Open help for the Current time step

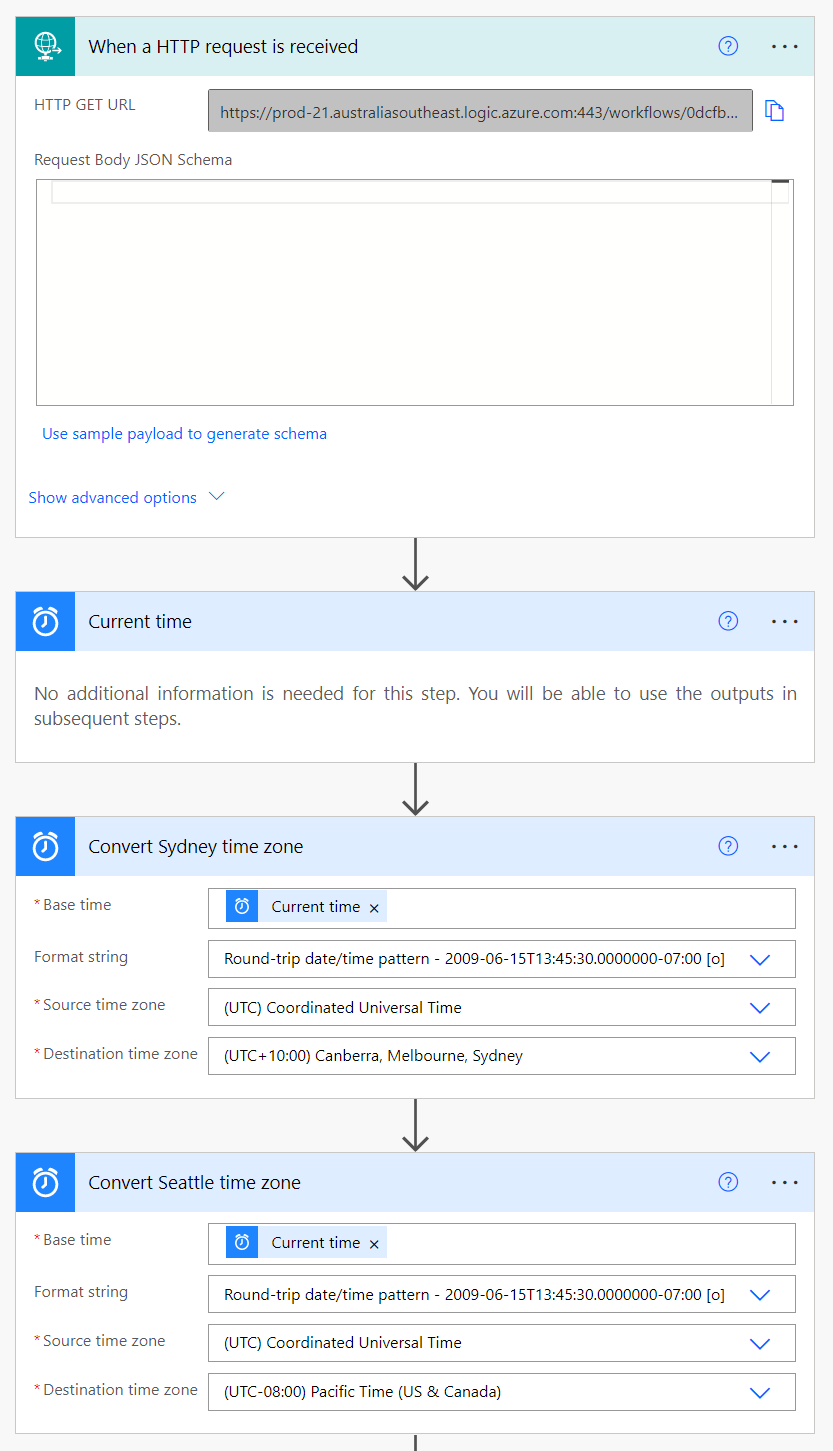point(728,621)
